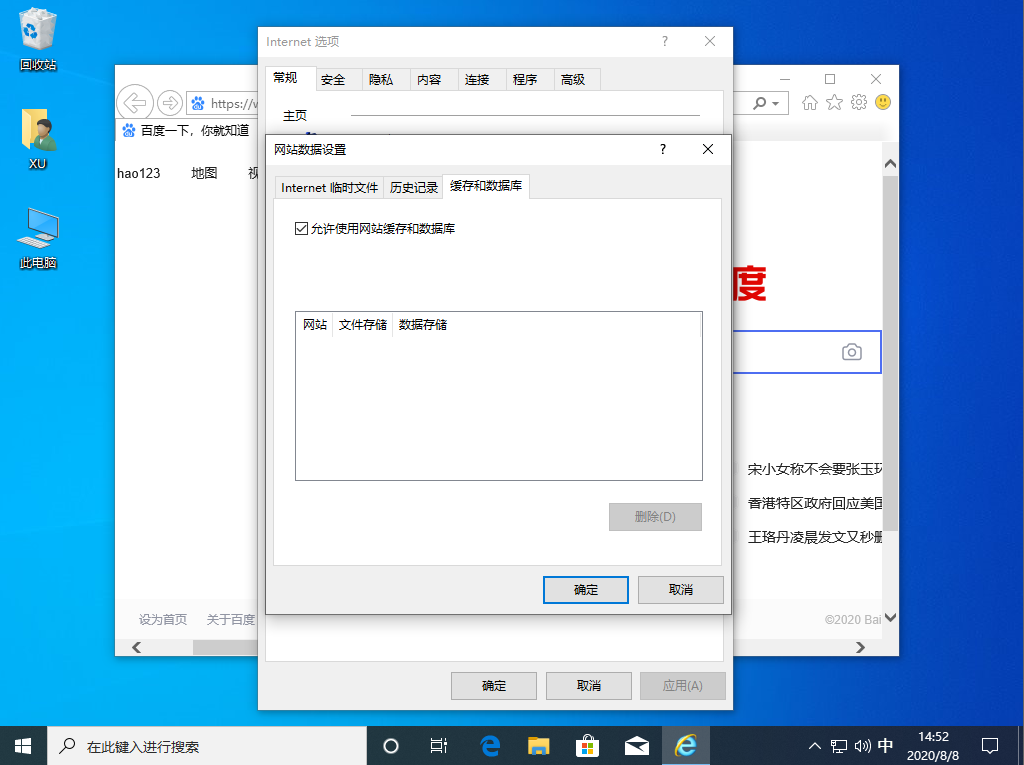Image resolution: width=1024 pixels, height=765 pixels.
Task: Open the search dropdown in IE address bar
Action: tap(773, 102)
